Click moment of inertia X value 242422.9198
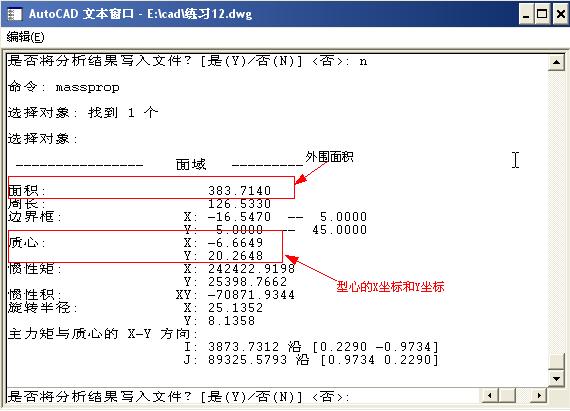This screenshot has height=411, width=570. (251, 269)
